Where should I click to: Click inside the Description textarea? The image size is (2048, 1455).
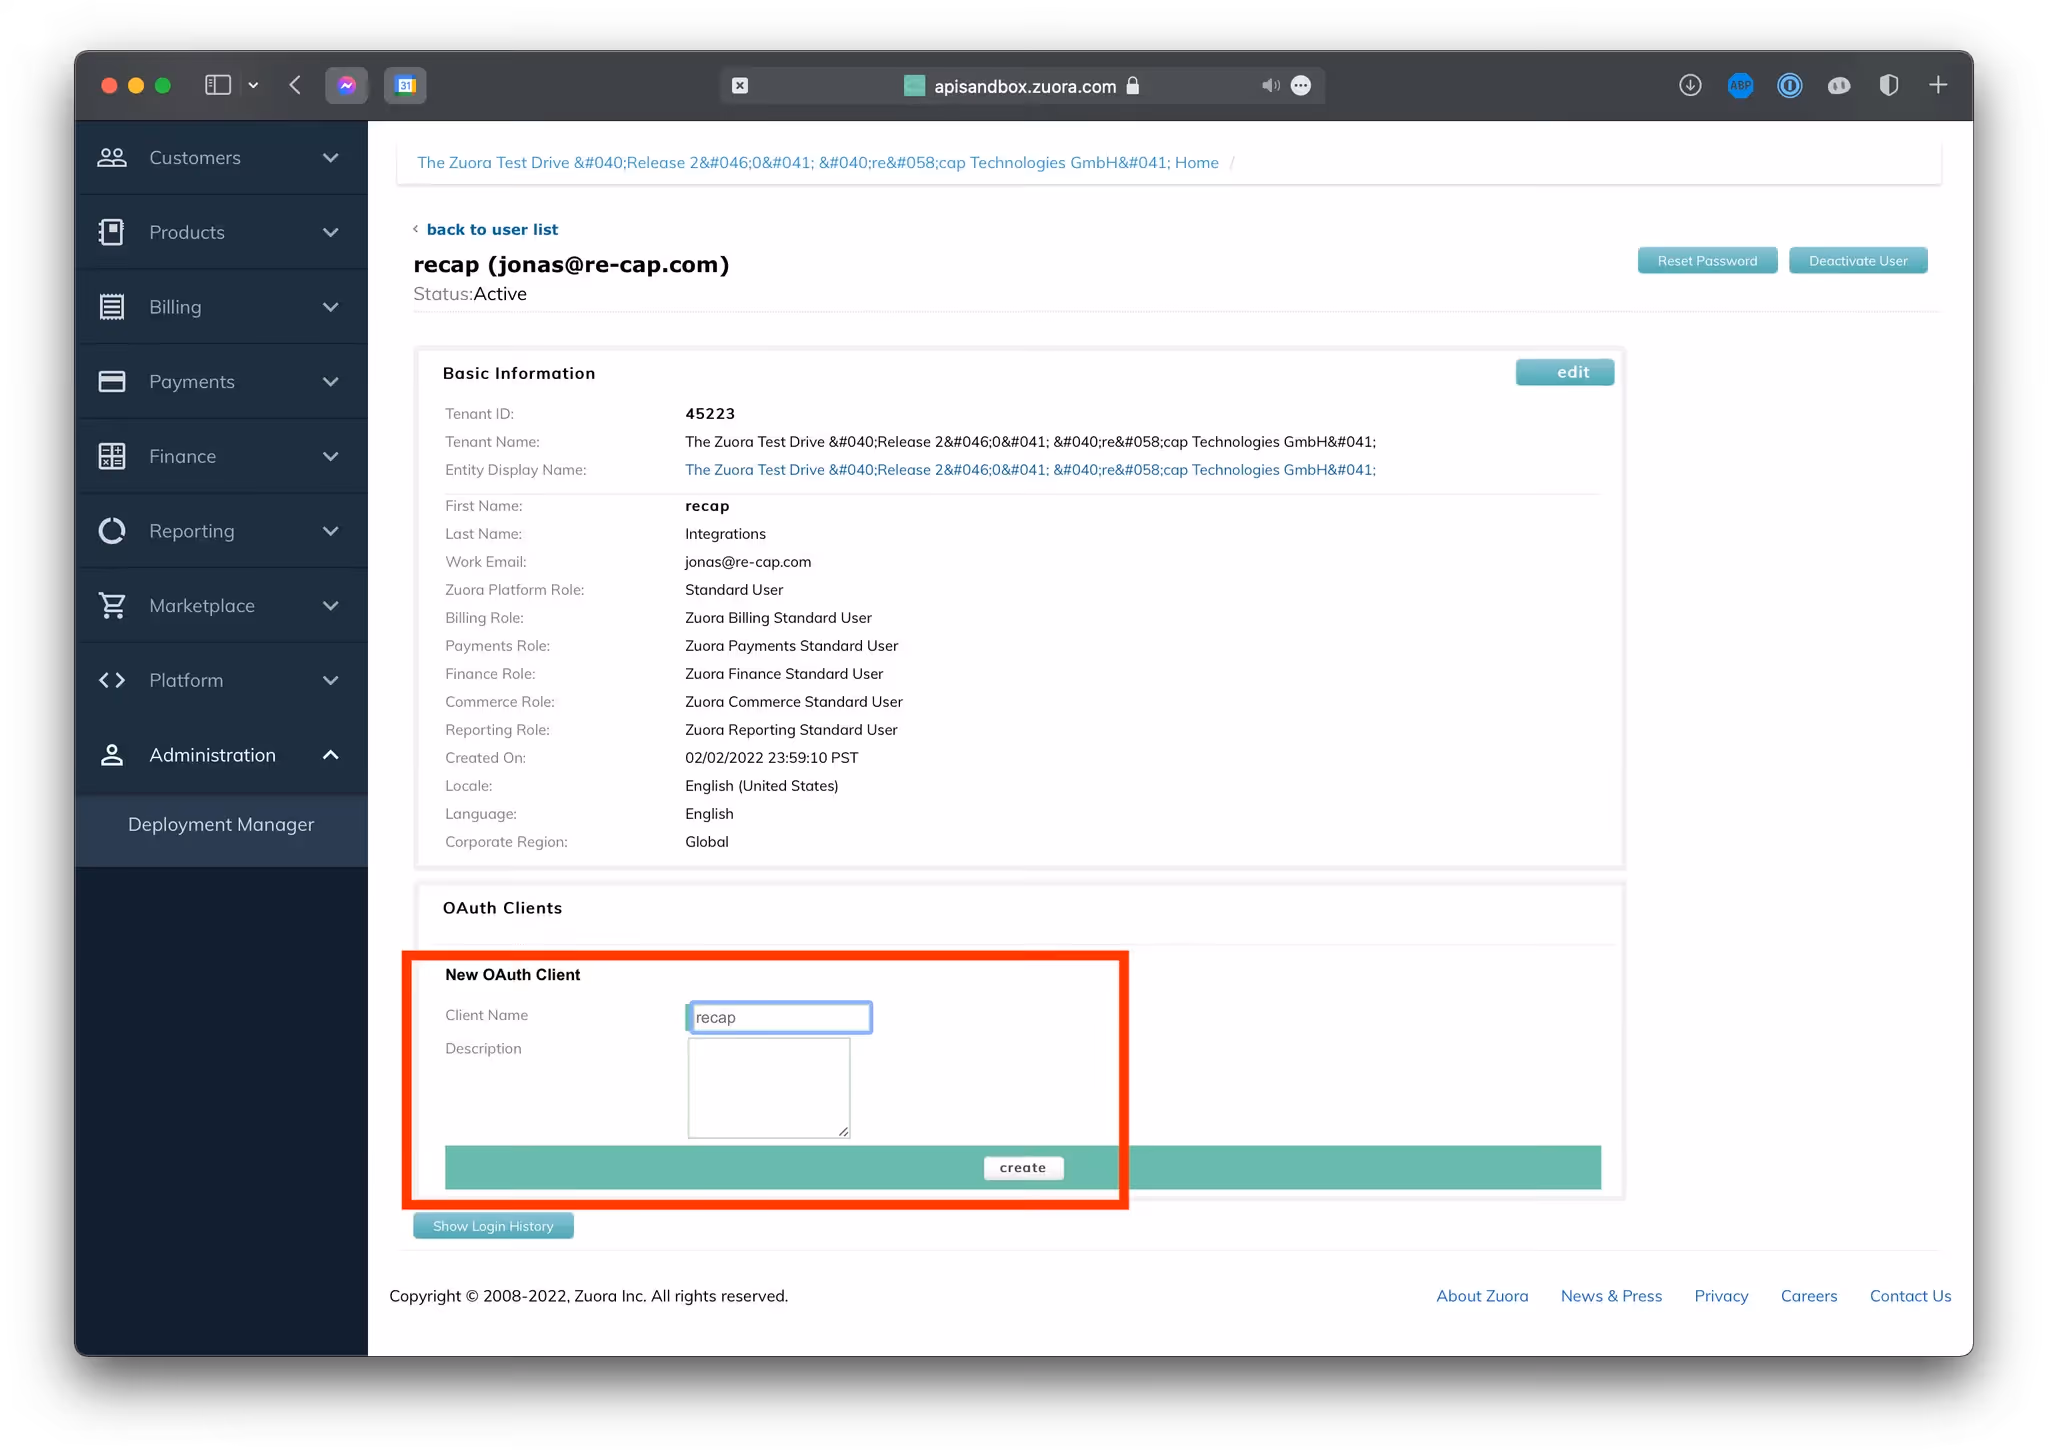[768, 1088]
